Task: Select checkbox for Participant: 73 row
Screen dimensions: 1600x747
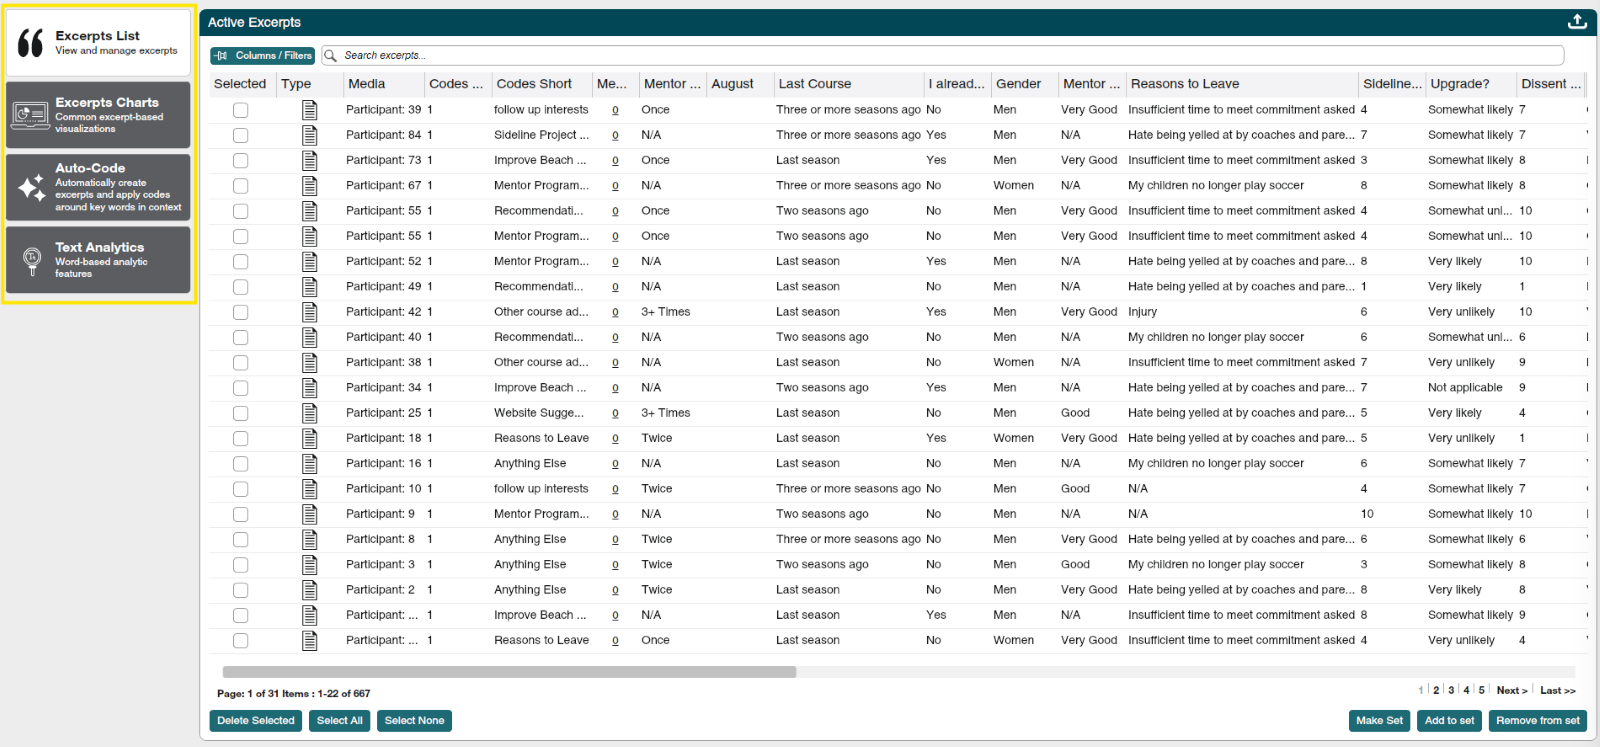Action: 241,160
